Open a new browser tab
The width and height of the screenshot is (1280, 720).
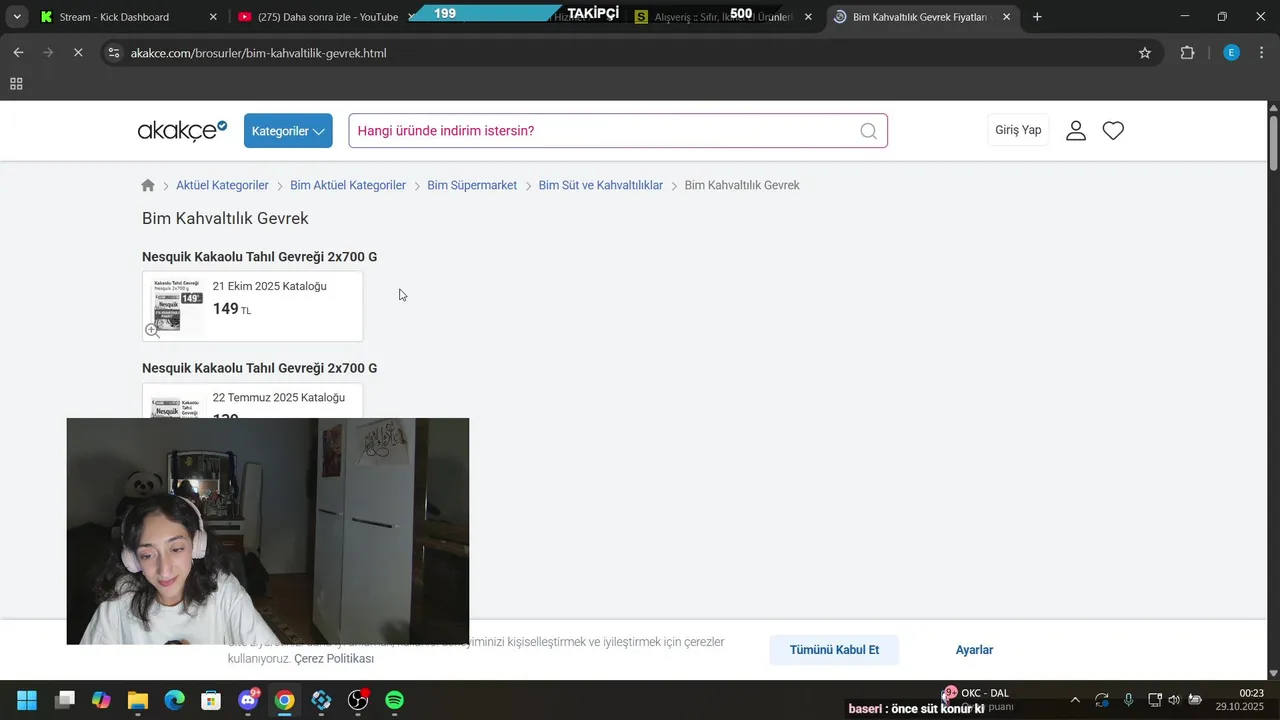[x=1037, y=17]
